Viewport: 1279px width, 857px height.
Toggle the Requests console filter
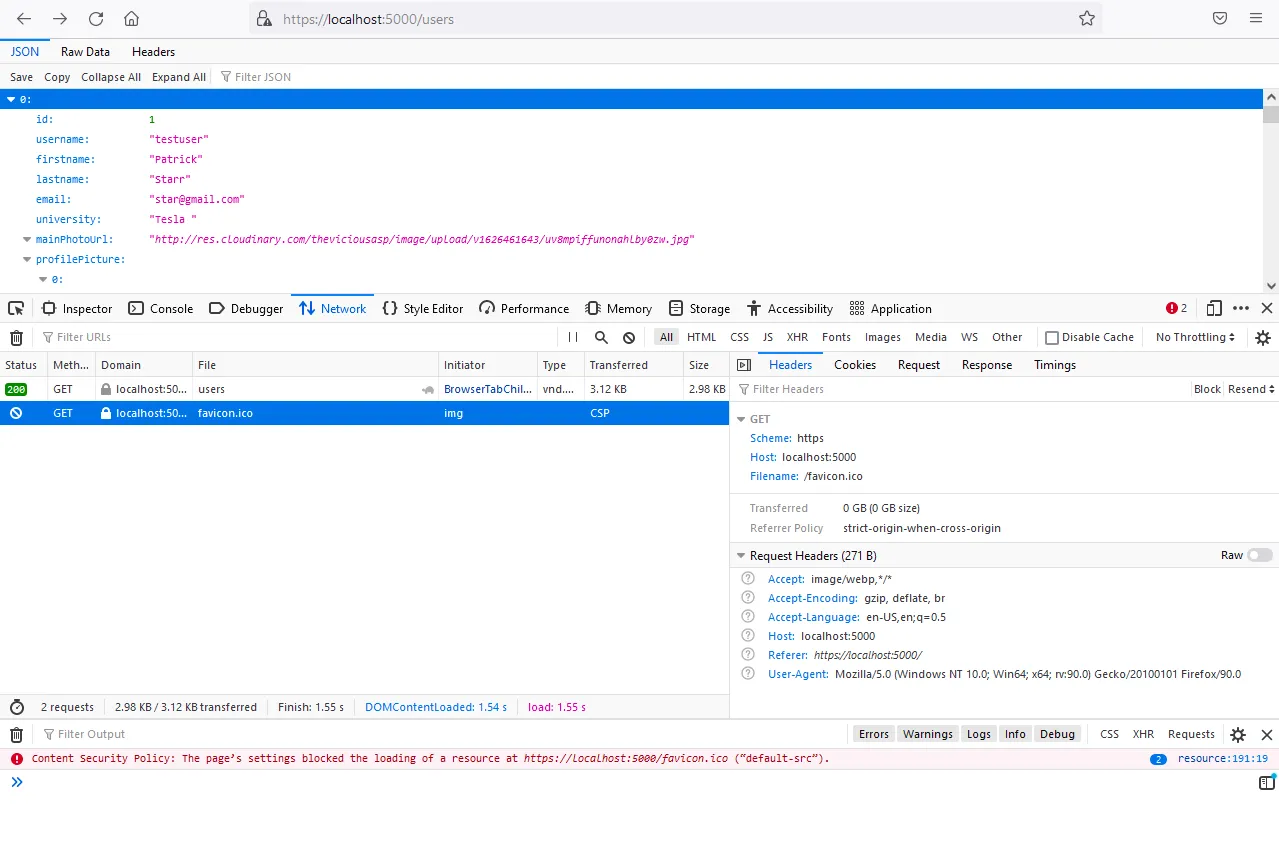pyautogui.click(x=1191, y=734)
